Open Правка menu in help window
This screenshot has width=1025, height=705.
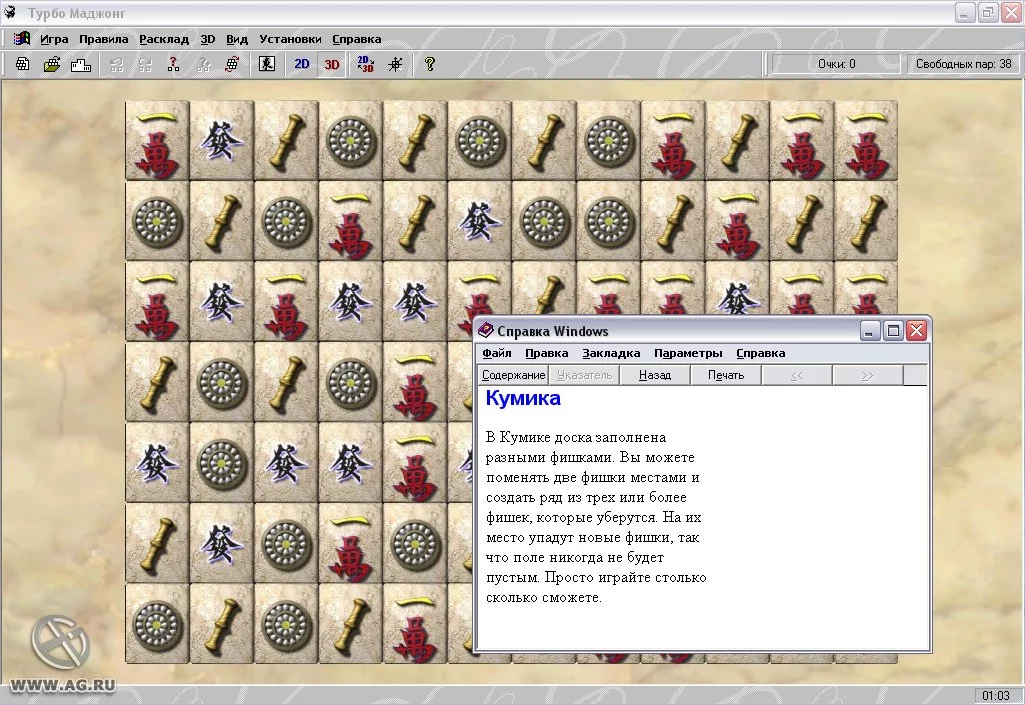click(546, 353)
